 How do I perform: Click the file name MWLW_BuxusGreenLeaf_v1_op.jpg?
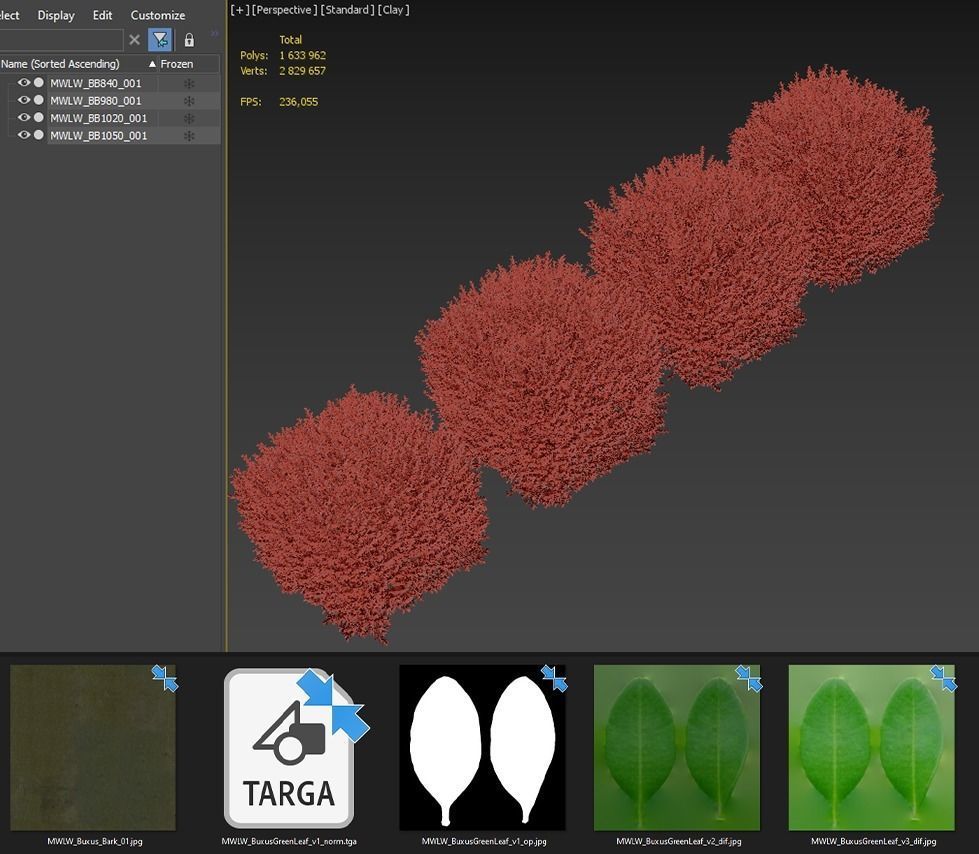484,842
